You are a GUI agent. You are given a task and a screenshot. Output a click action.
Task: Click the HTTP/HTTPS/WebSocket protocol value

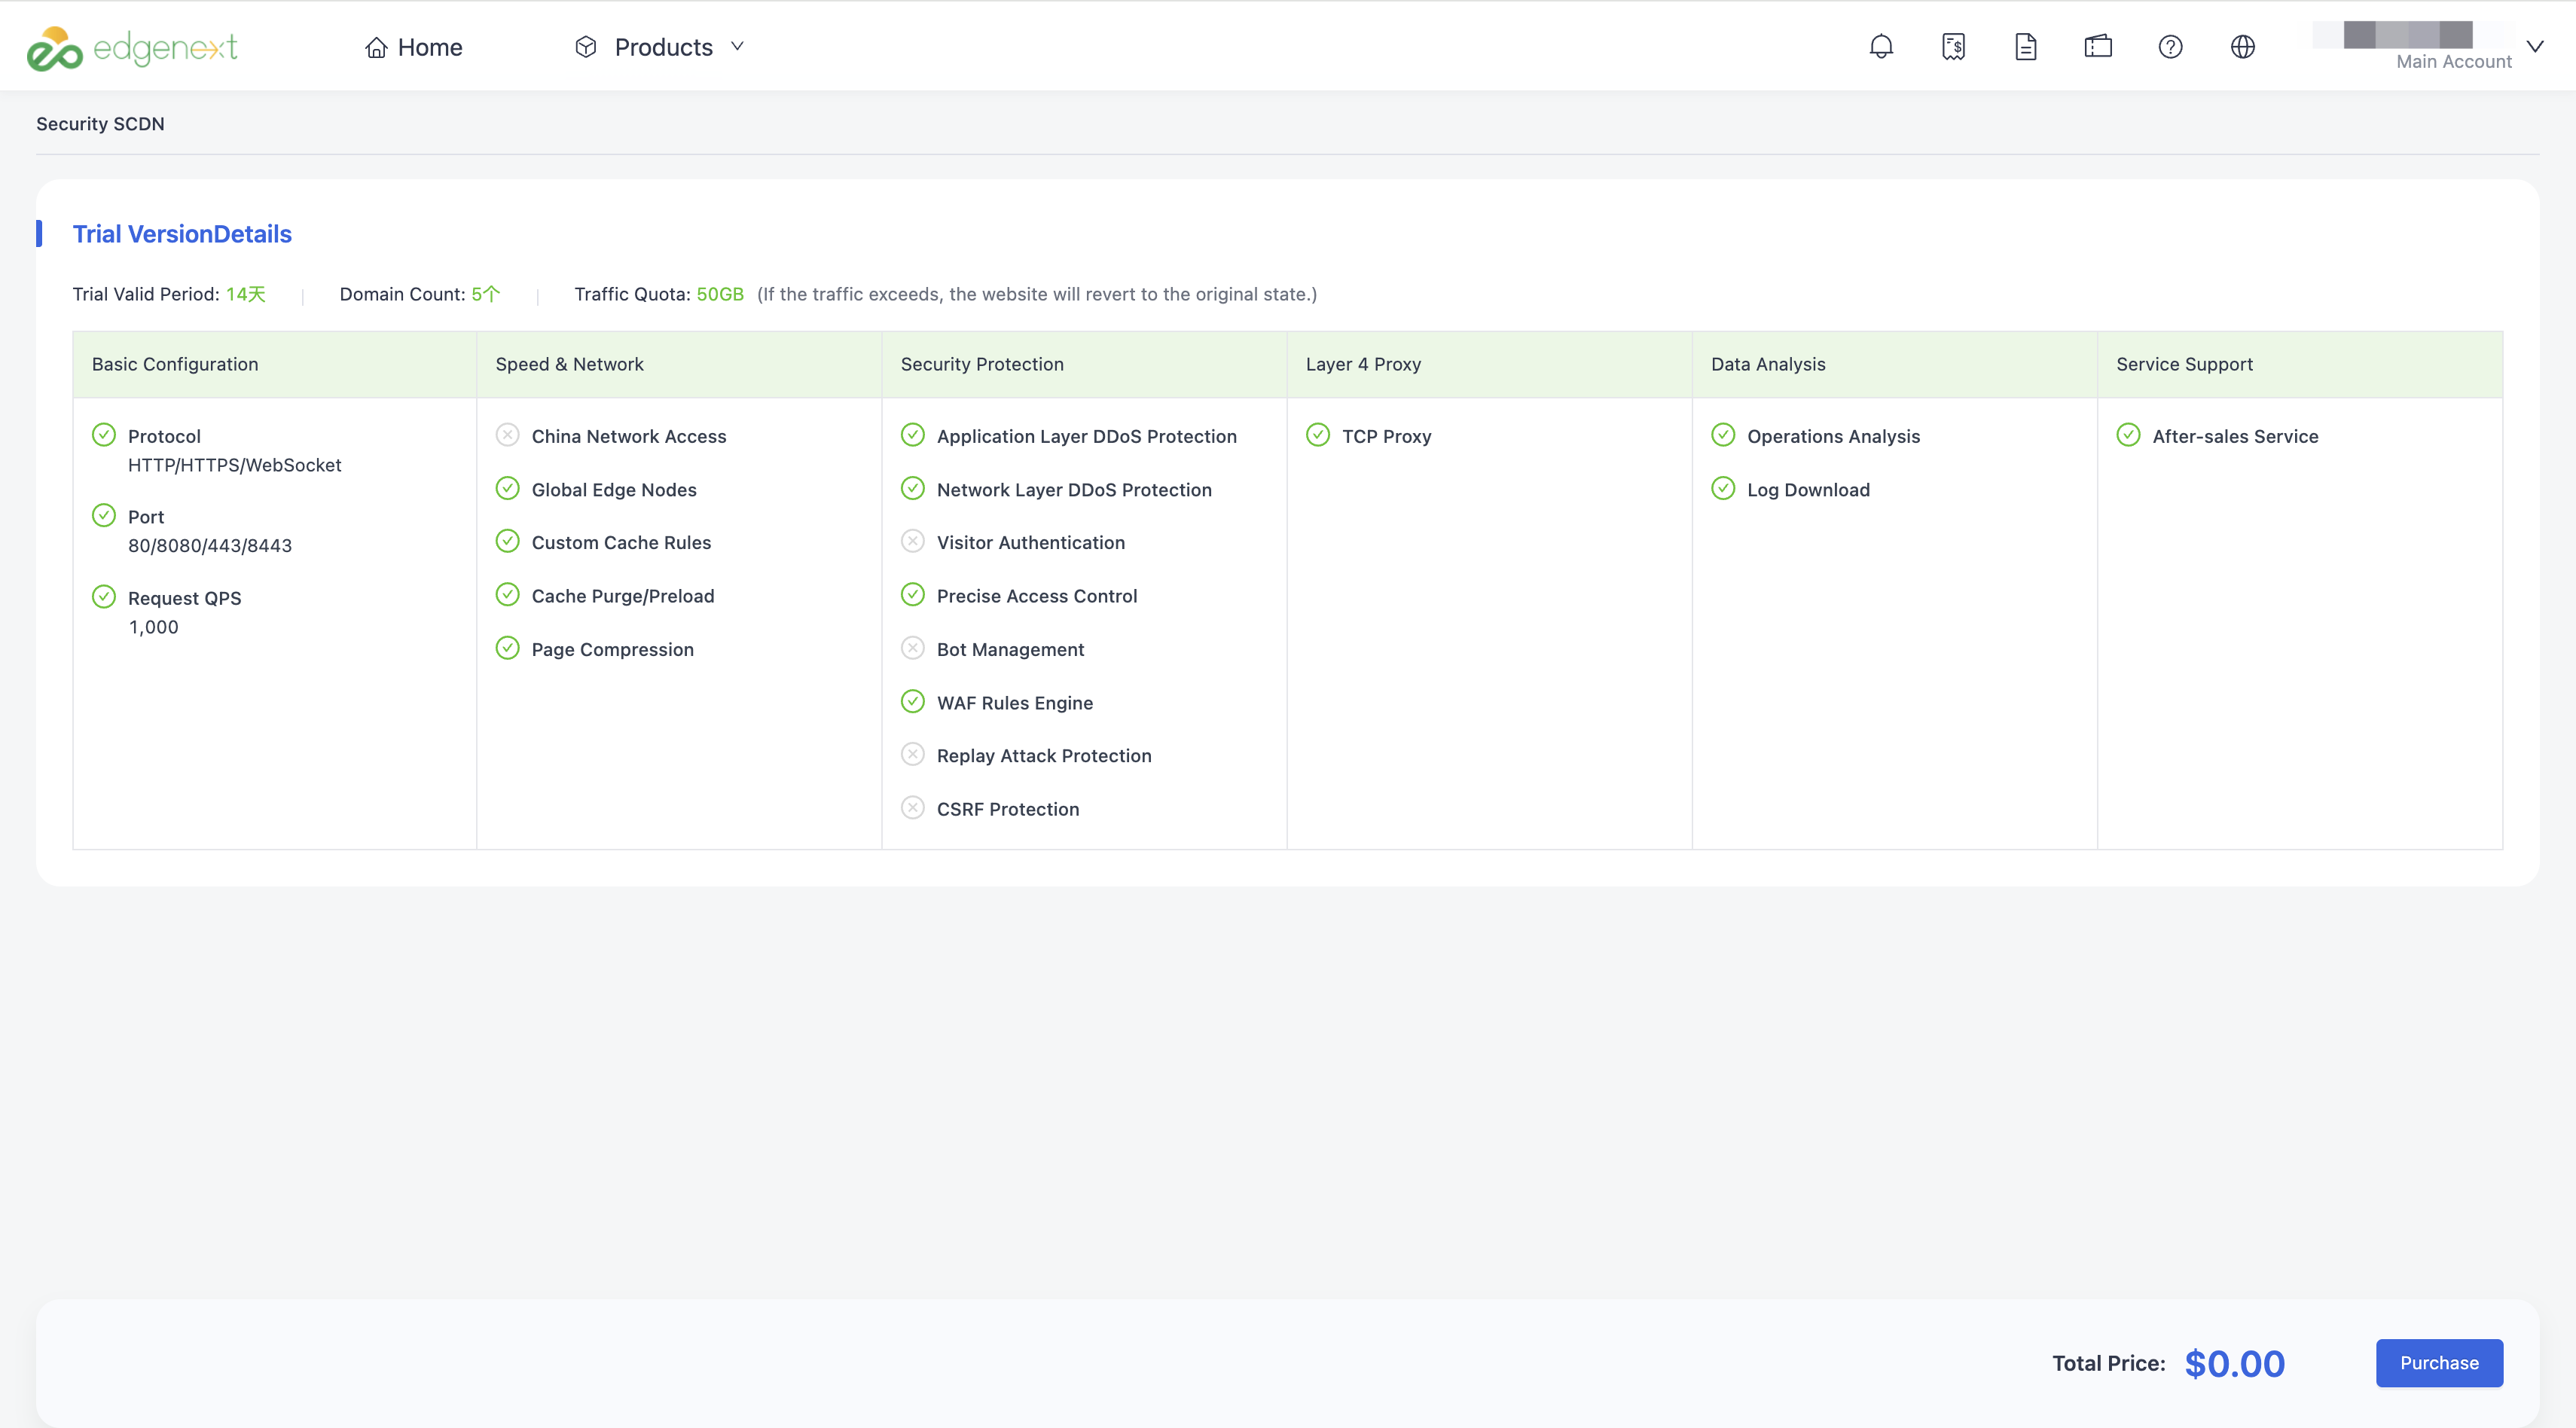235,465
